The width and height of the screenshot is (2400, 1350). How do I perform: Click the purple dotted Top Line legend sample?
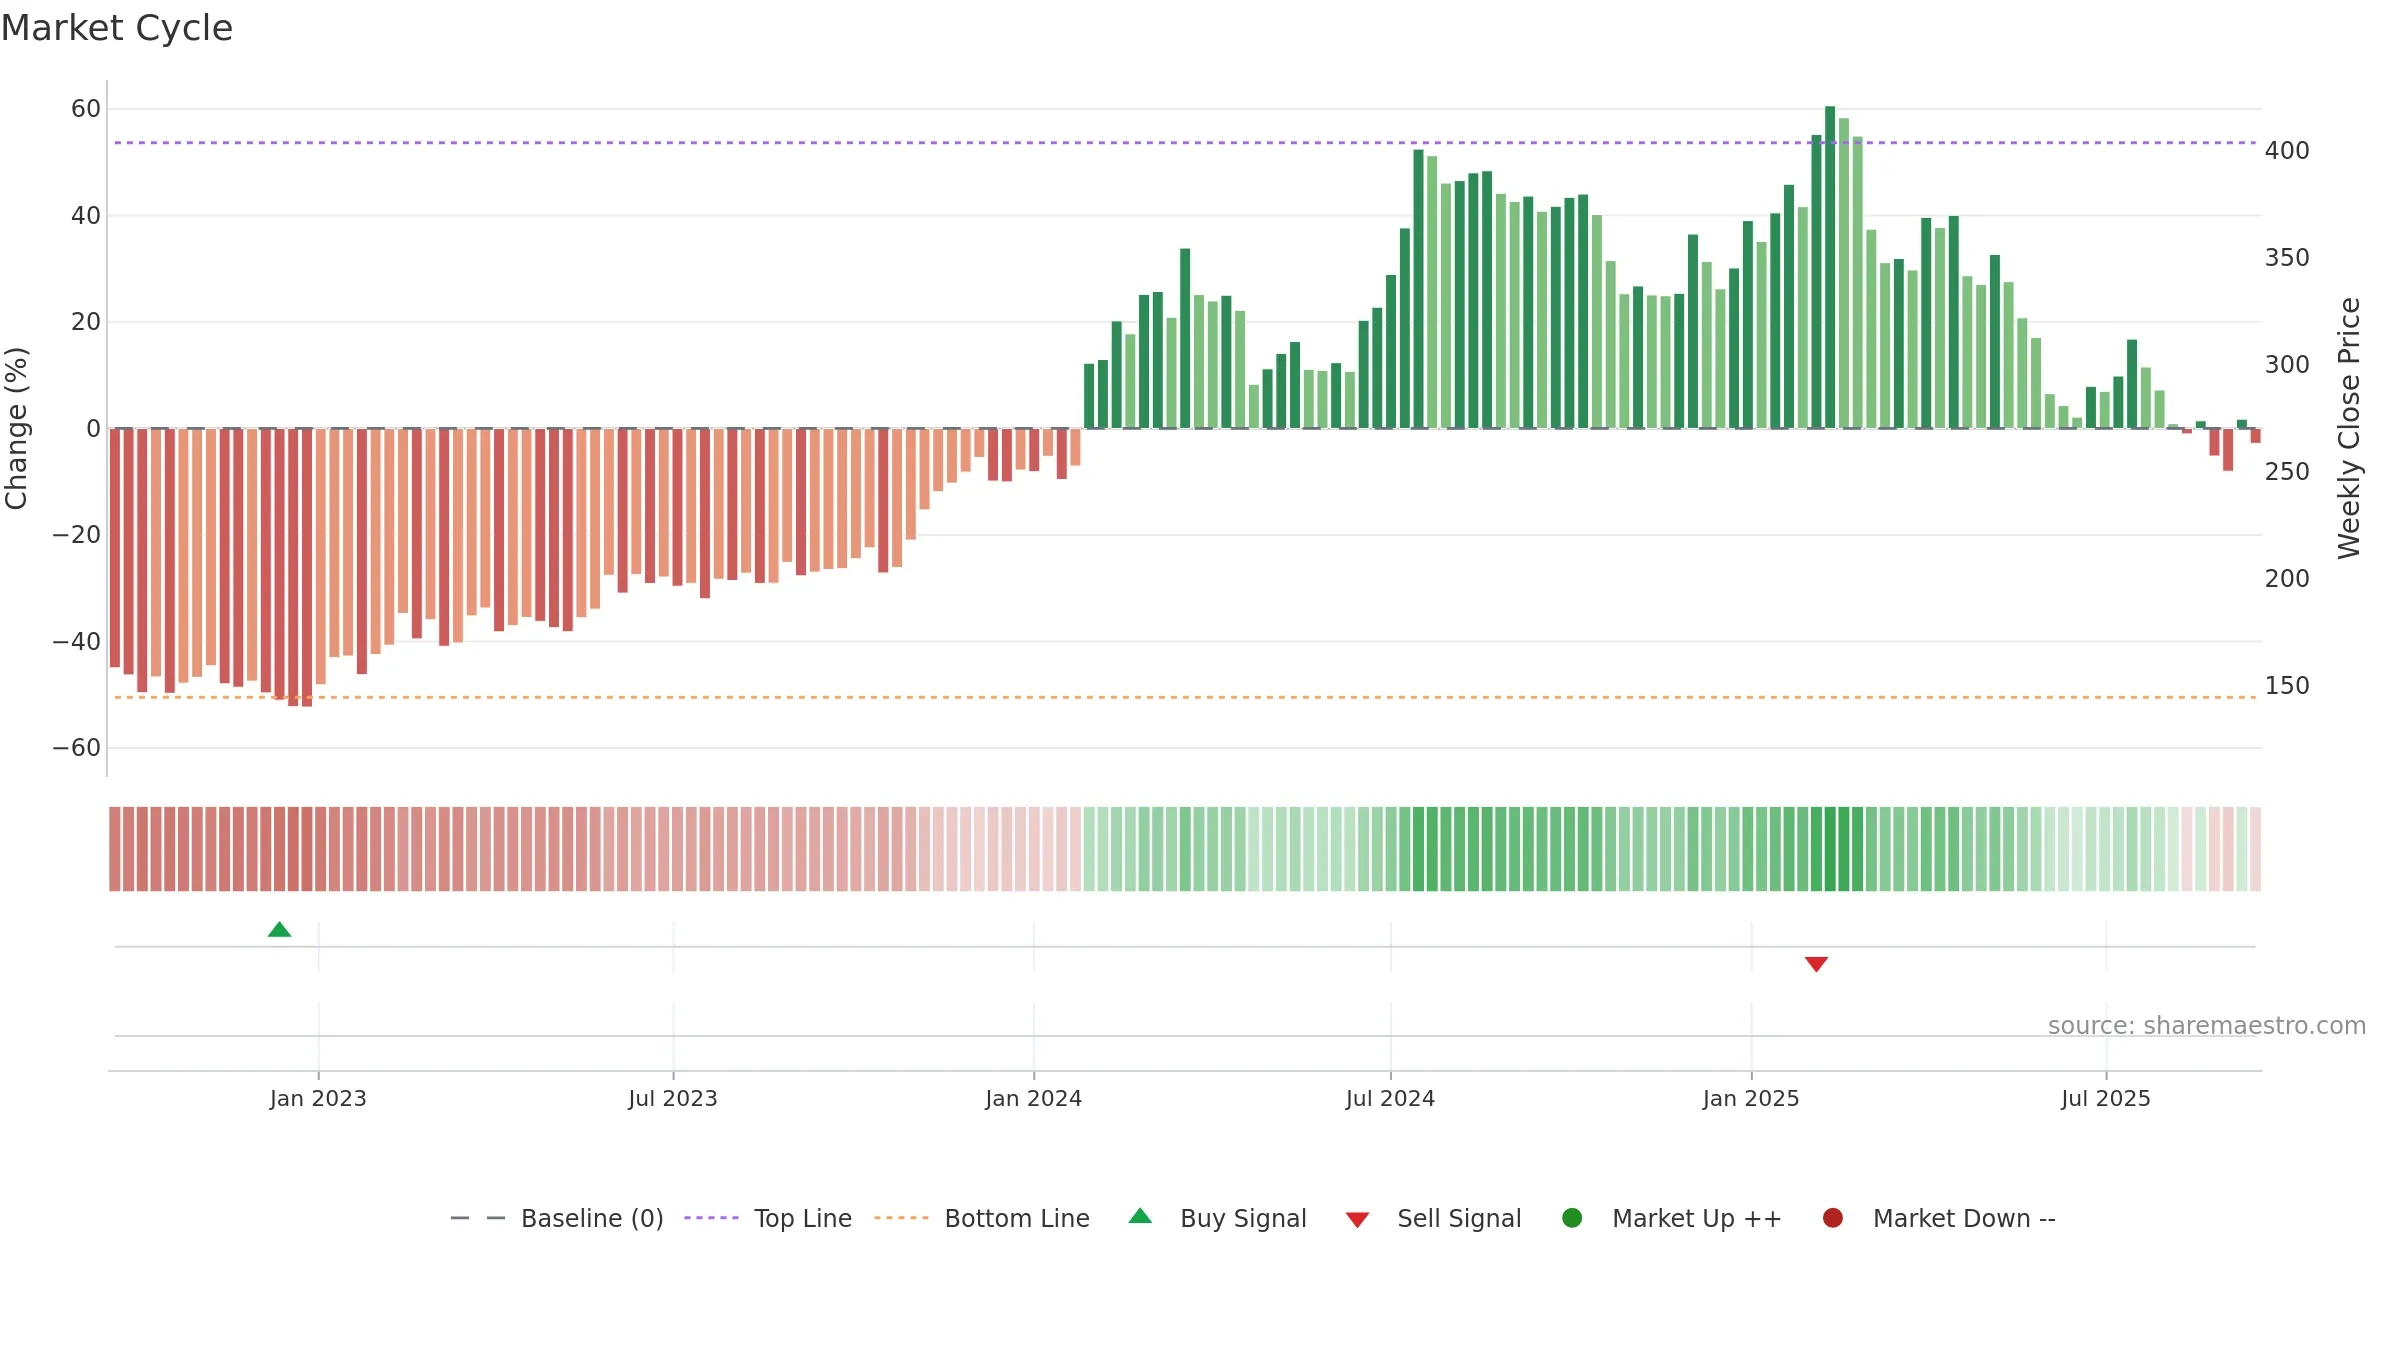point(711,1218)
